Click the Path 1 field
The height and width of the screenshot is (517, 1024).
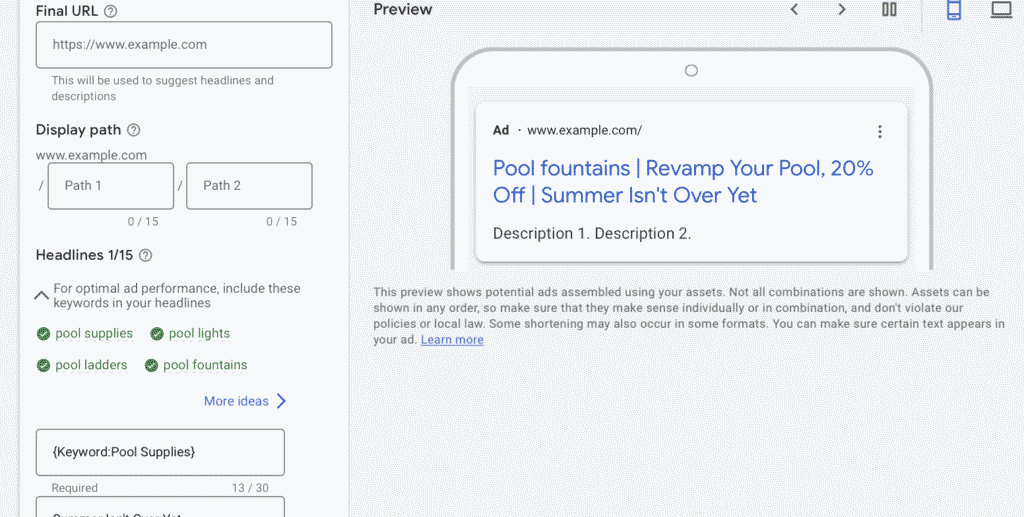111,186
